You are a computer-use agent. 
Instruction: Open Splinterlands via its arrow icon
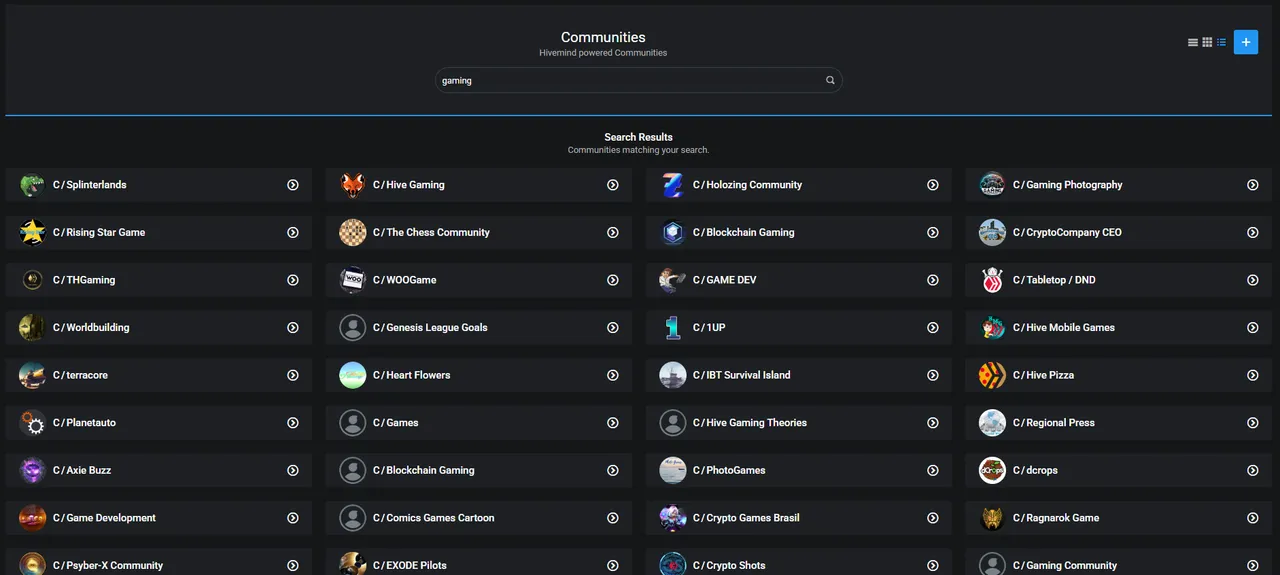293,185
